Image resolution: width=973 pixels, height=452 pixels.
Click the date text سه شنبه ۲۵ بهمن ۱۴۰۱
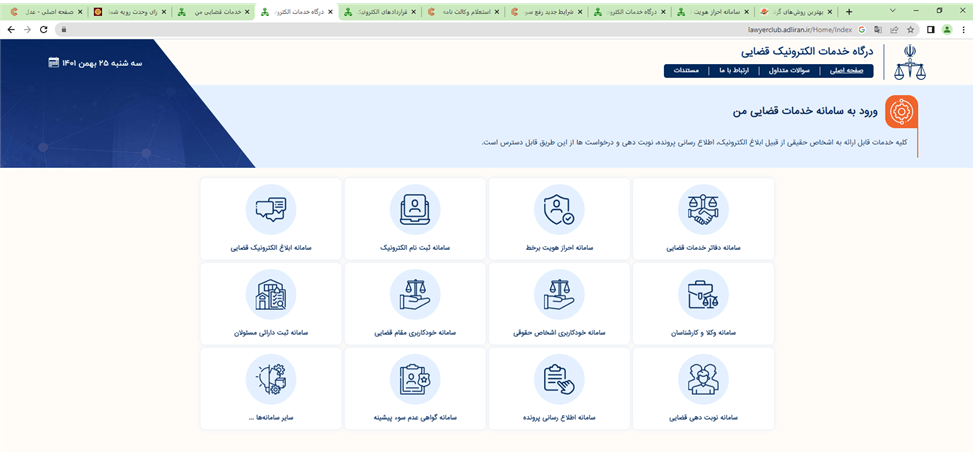click(102, 63)
